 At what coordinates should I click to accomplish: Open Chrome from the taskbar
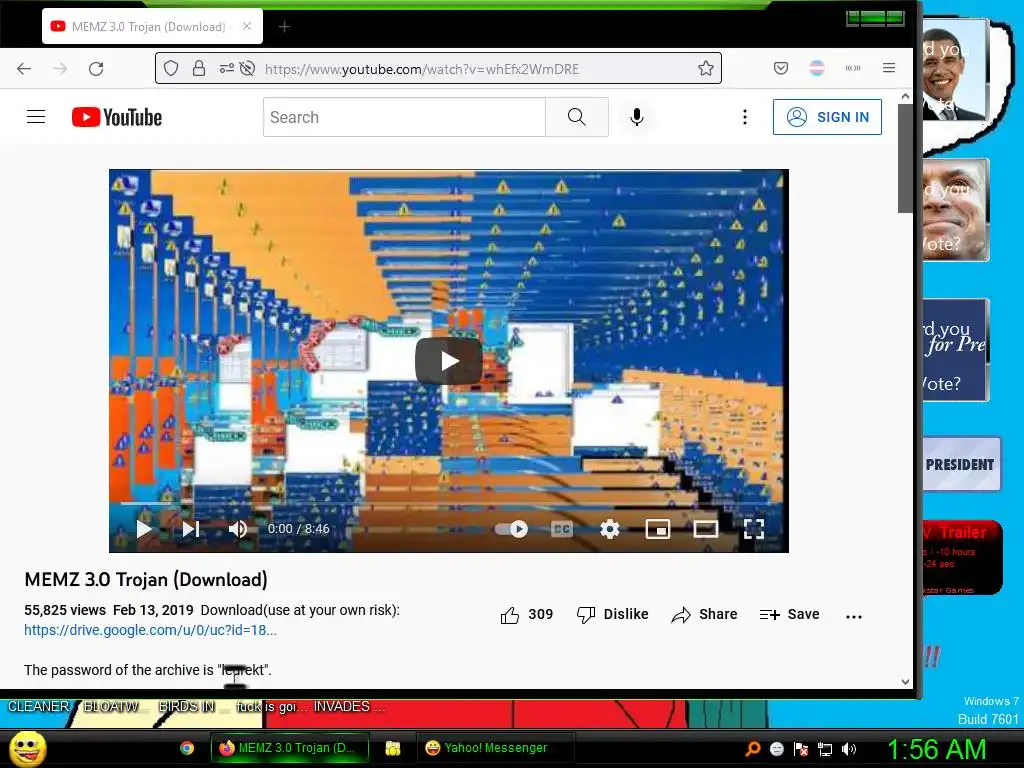click(187, 748)
